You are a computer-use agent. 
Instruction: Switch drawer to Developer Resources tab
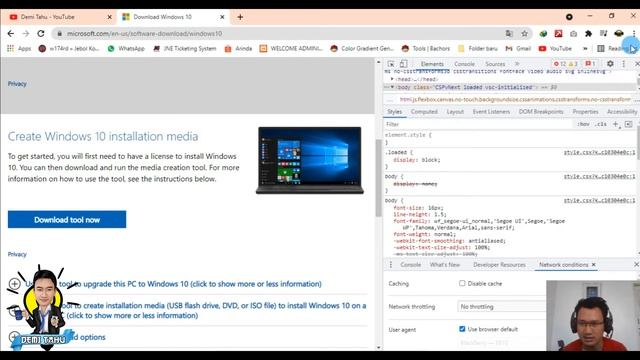point(499,264)
